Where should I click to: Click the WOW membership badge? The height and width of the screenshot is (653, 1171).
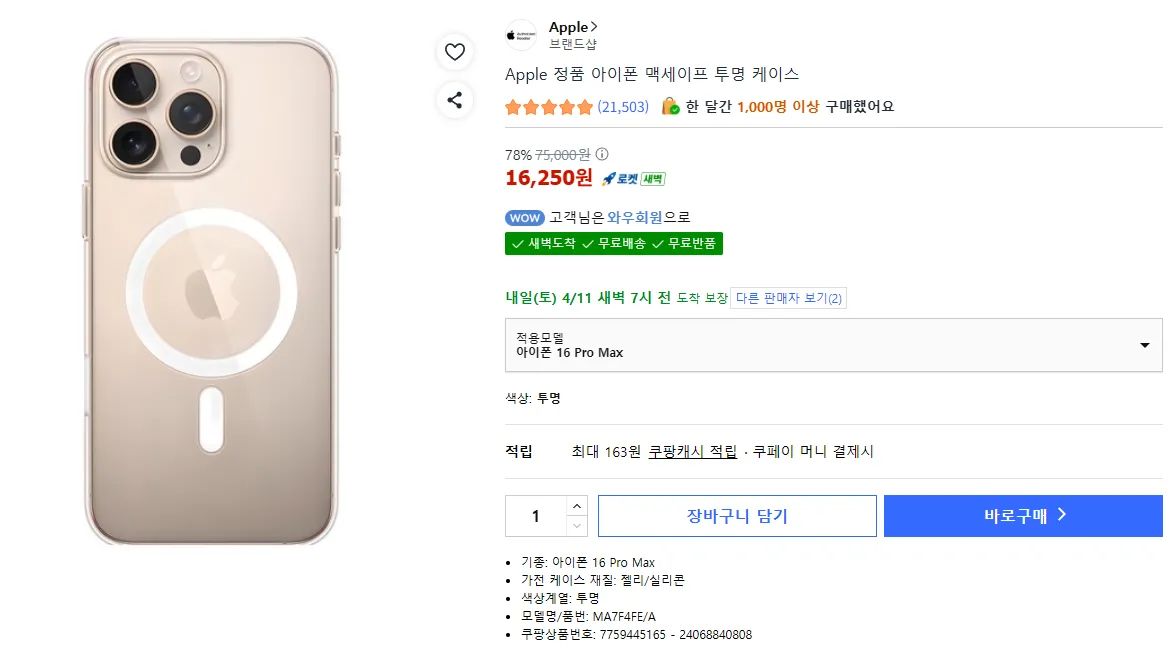pyautogui.click(x=525, y=218)
